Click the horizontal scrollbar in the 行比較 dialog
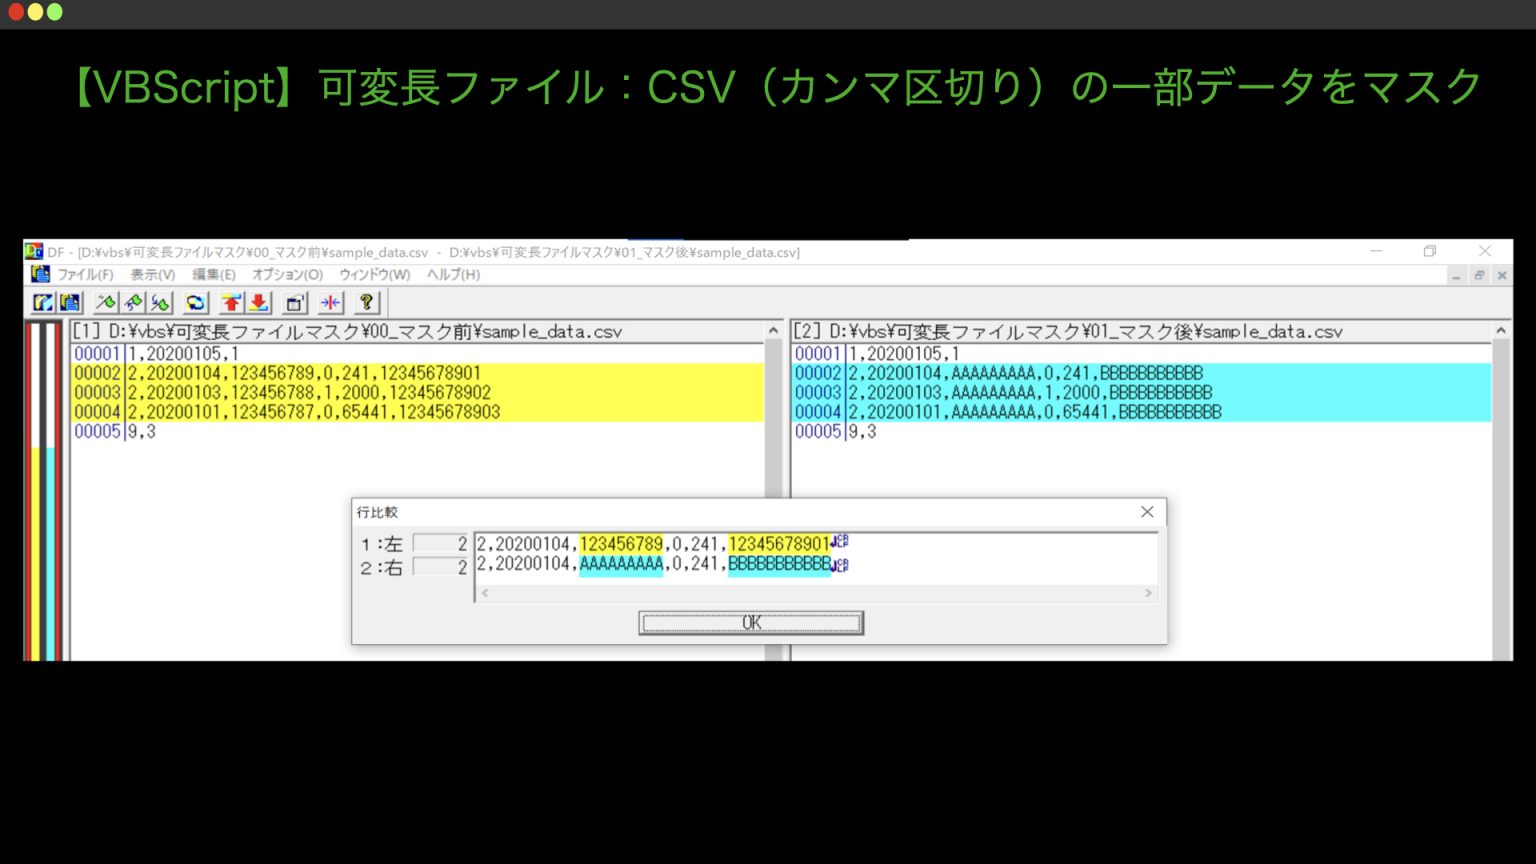The height and width of the screenshot is (864, 1536). (815, 593)
